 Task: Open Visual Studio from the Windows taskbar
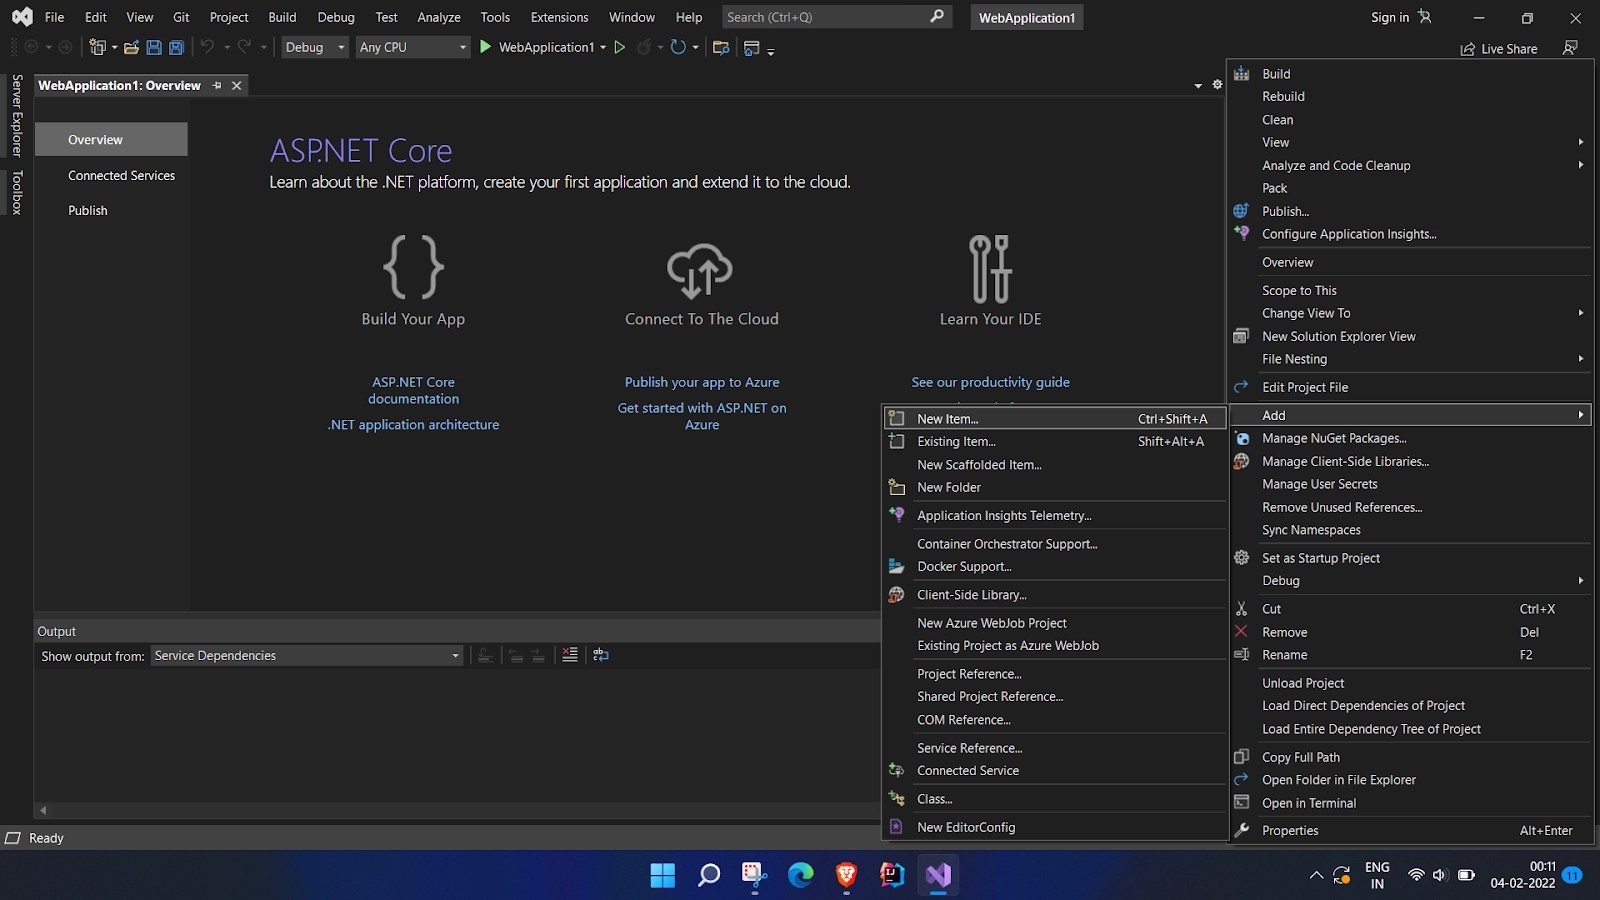tap(938, 875)
